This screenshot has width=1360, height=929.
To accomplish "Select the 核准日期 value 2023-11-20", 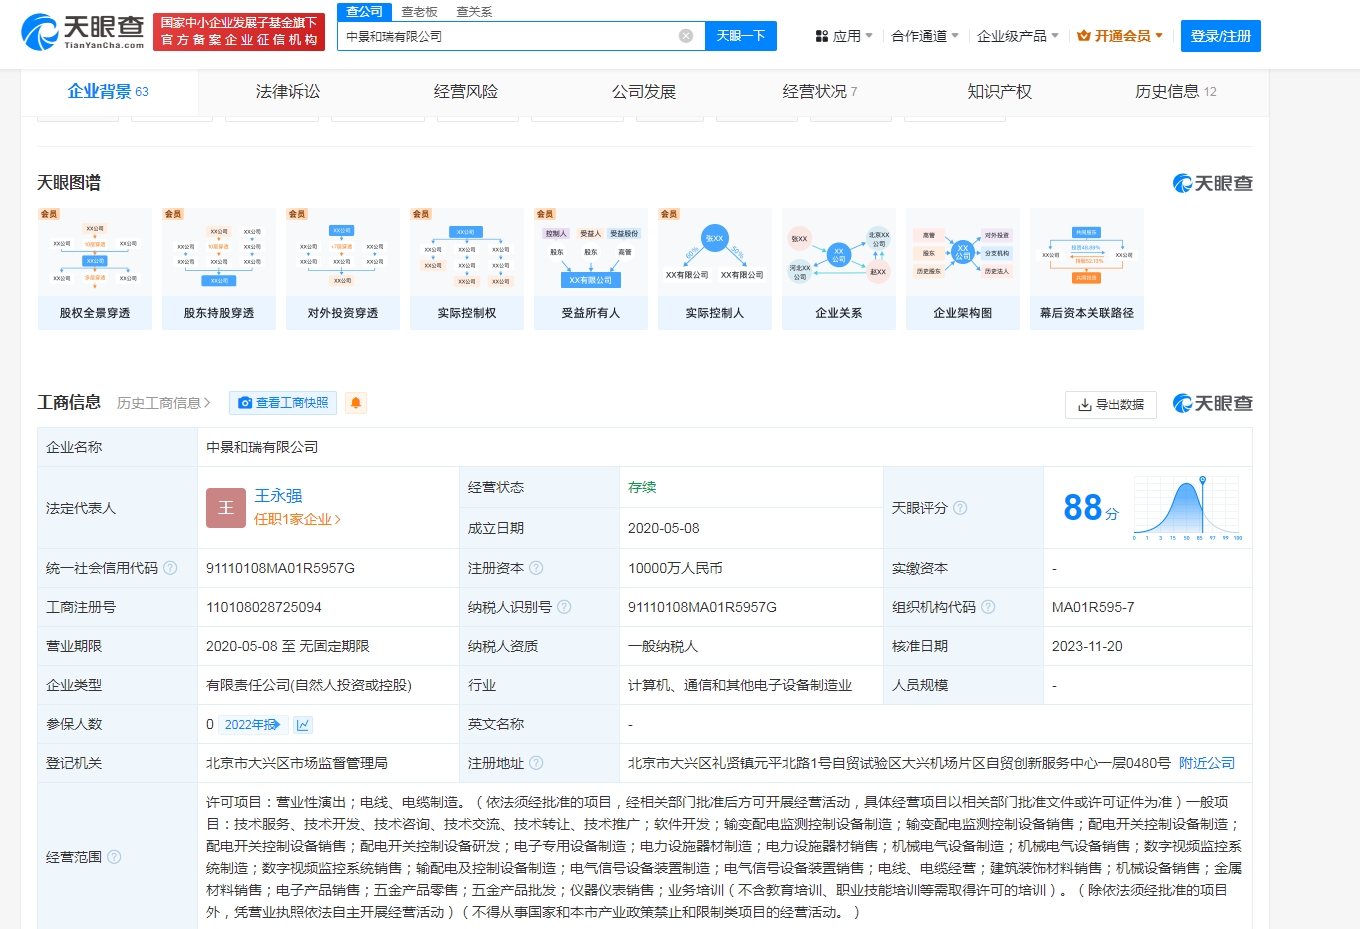I will [x=1087, y=646].
